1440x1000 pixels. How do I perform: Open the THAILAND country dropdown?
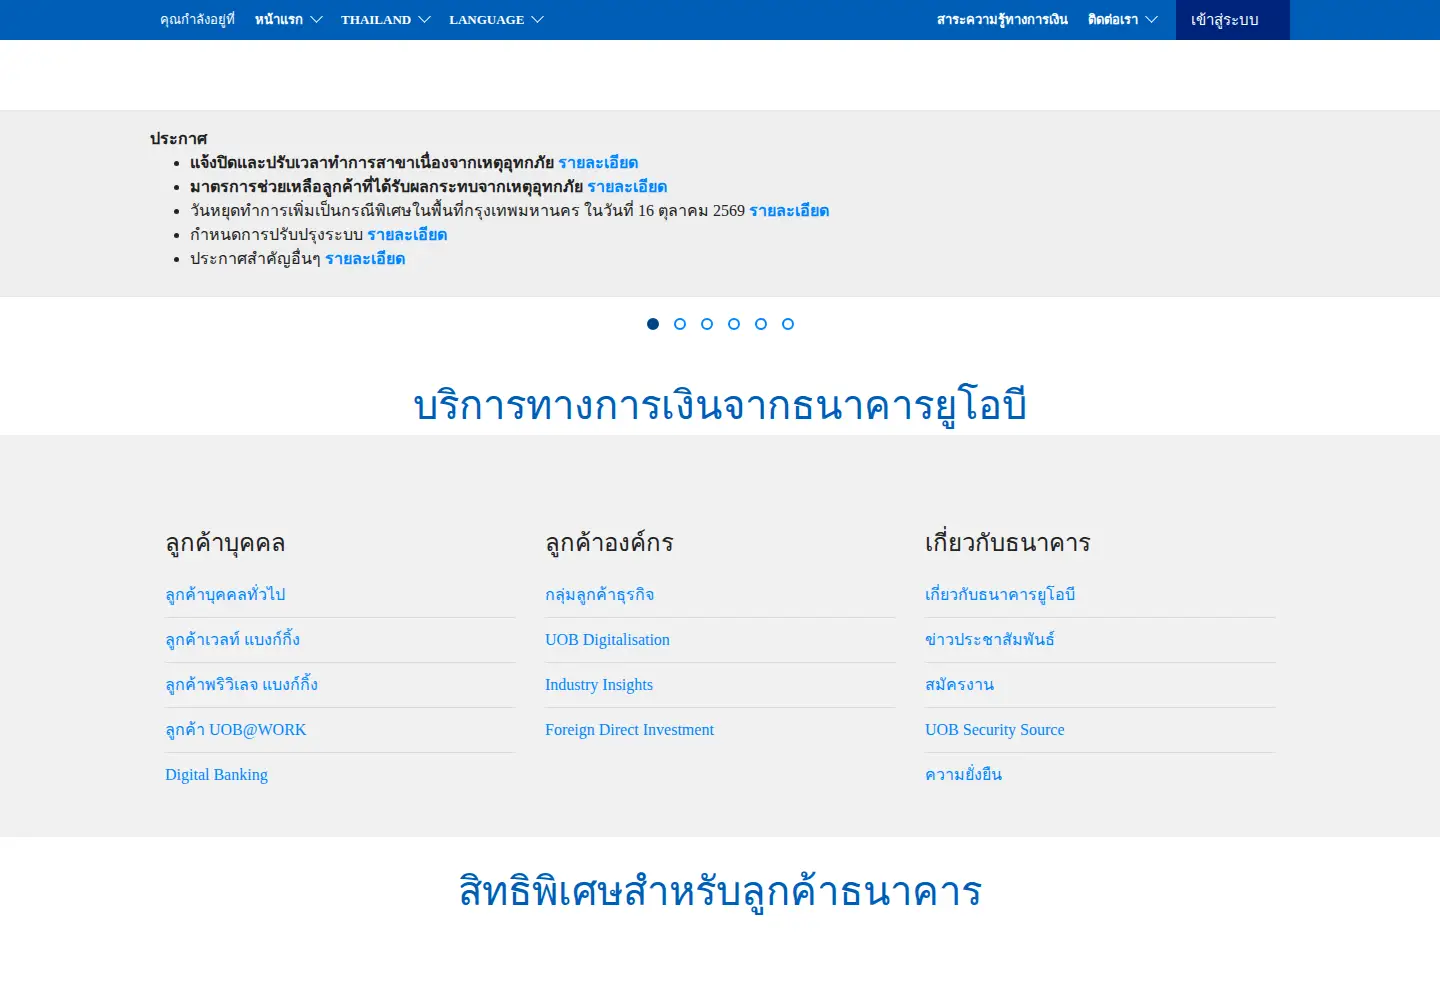tap(385, 20)
